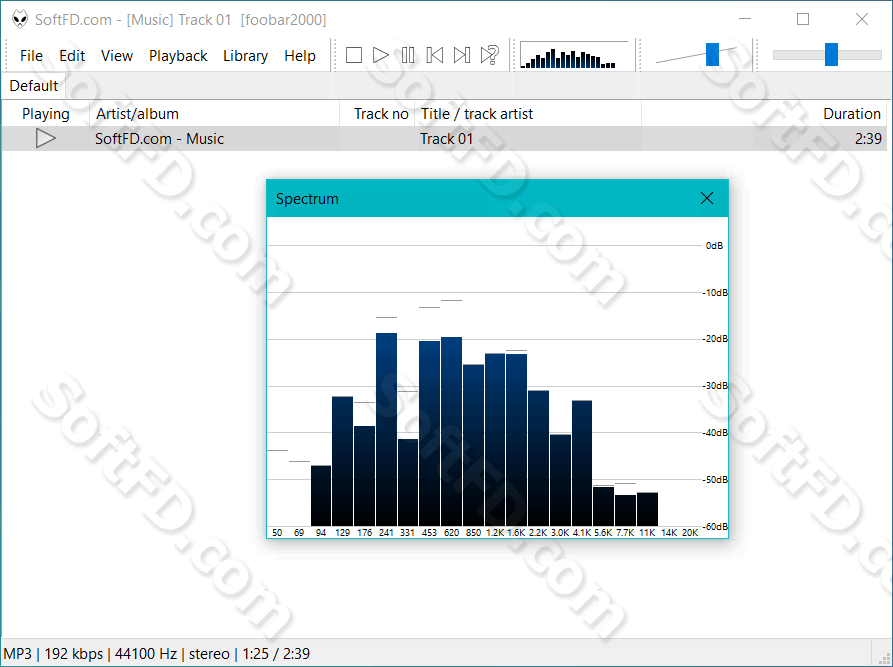Adjust the volume slider handle
This screenshot has width=893, height=667.
pyautogui.click(x=712, y=55)
